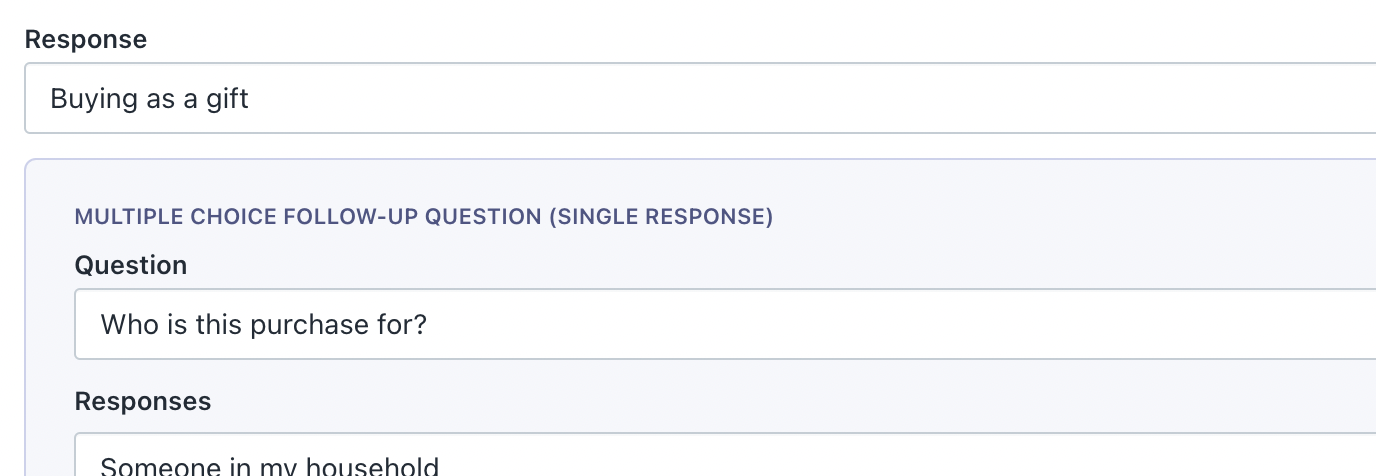Click the top "Response" label

86,39
